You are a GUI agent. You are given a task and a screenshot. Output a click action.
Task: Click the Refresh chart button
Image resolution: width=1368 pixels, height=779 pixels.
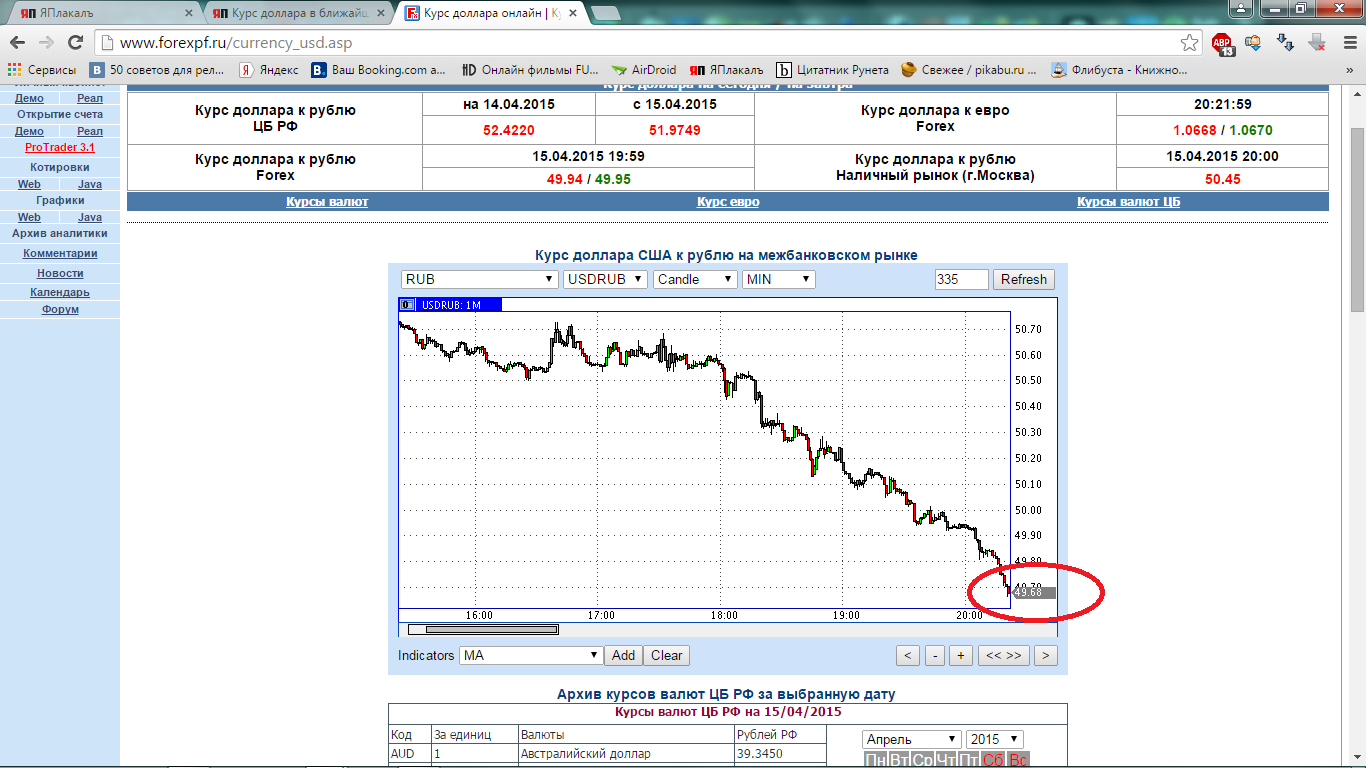1023,279
